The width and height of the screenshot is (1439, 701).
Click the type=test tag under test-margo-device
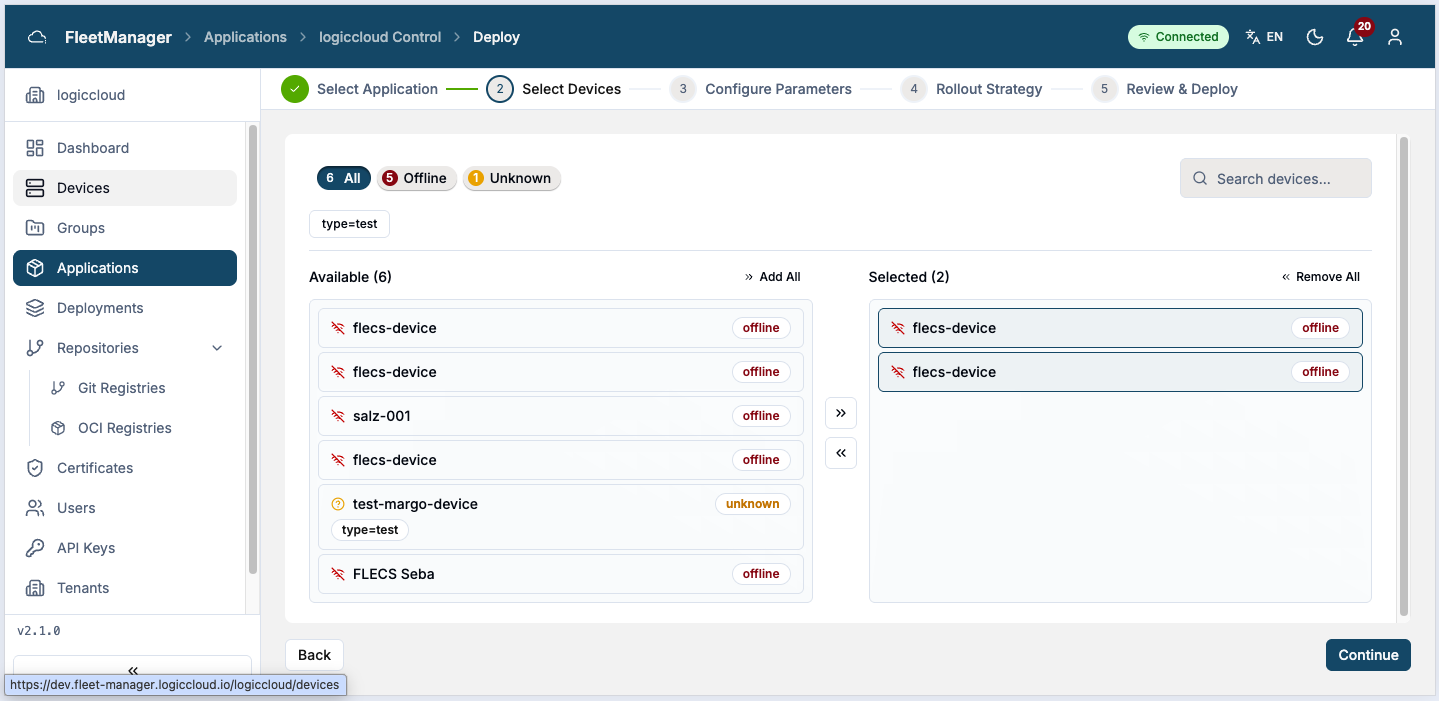(x=370, y=530)
